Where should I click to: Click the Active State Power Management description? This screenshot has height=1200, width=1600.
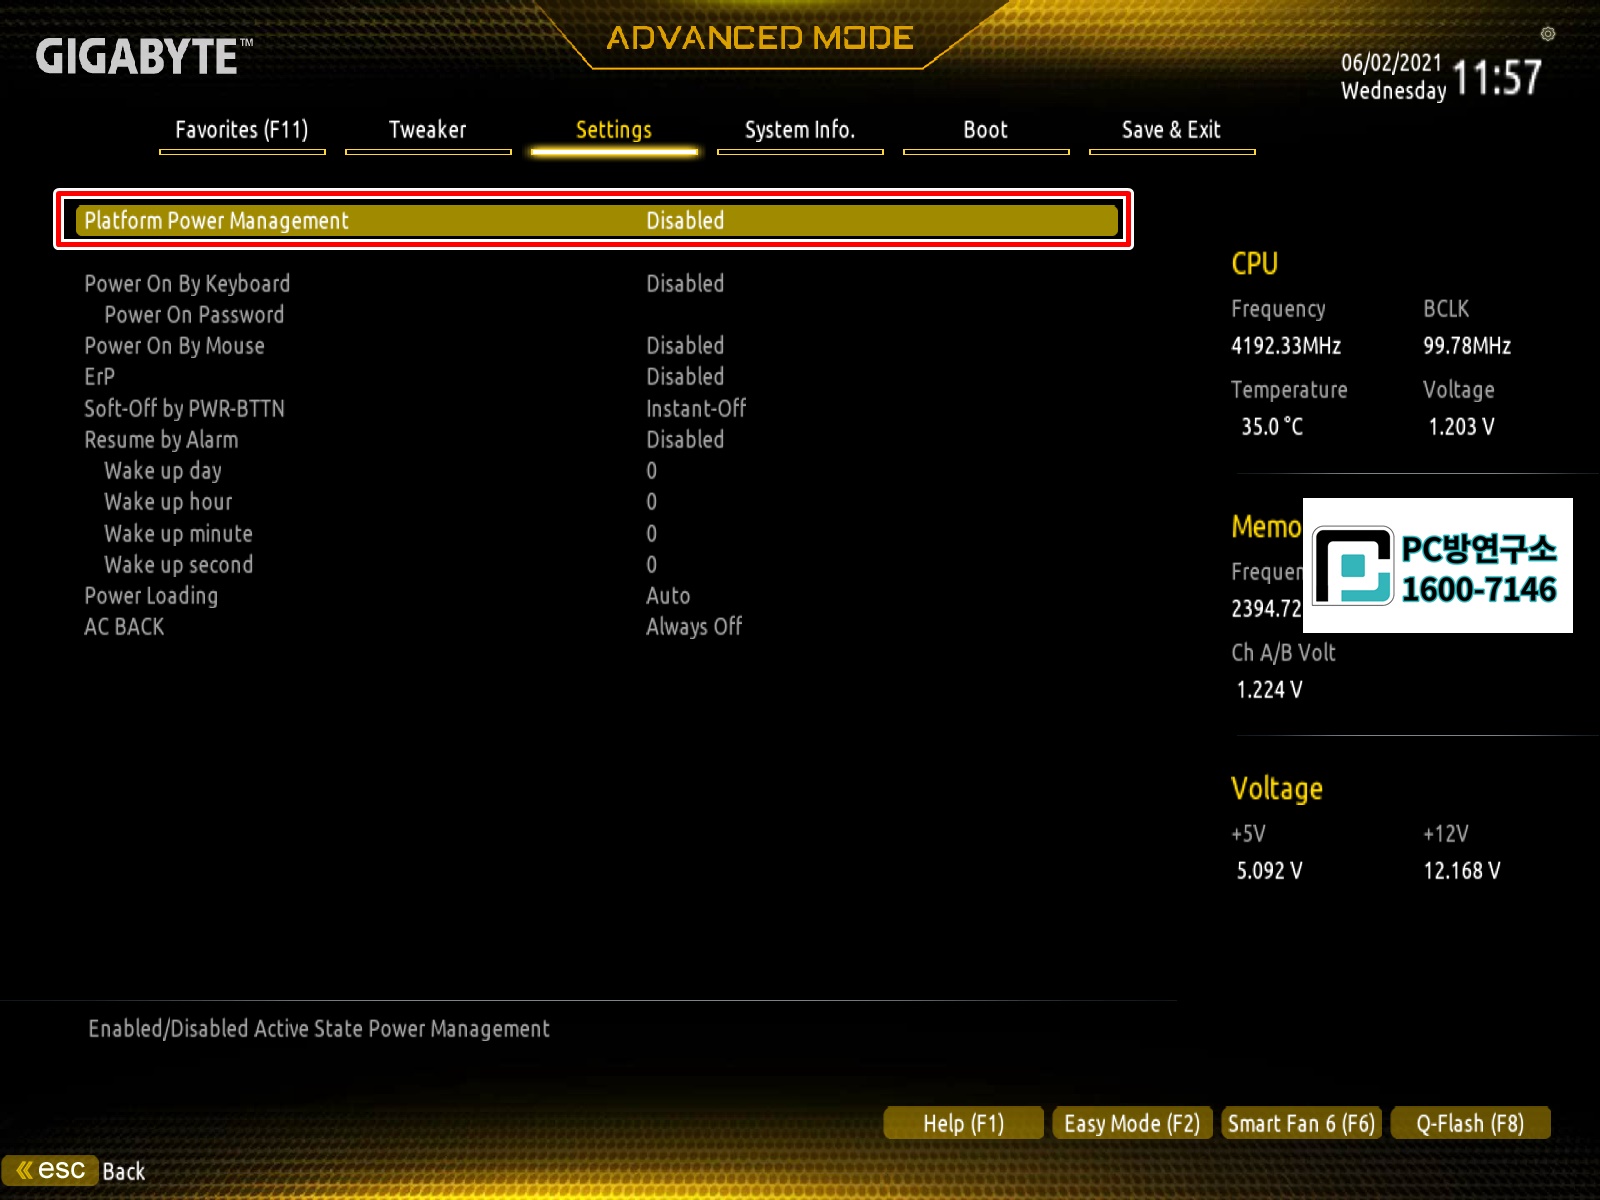point(319,1029)
